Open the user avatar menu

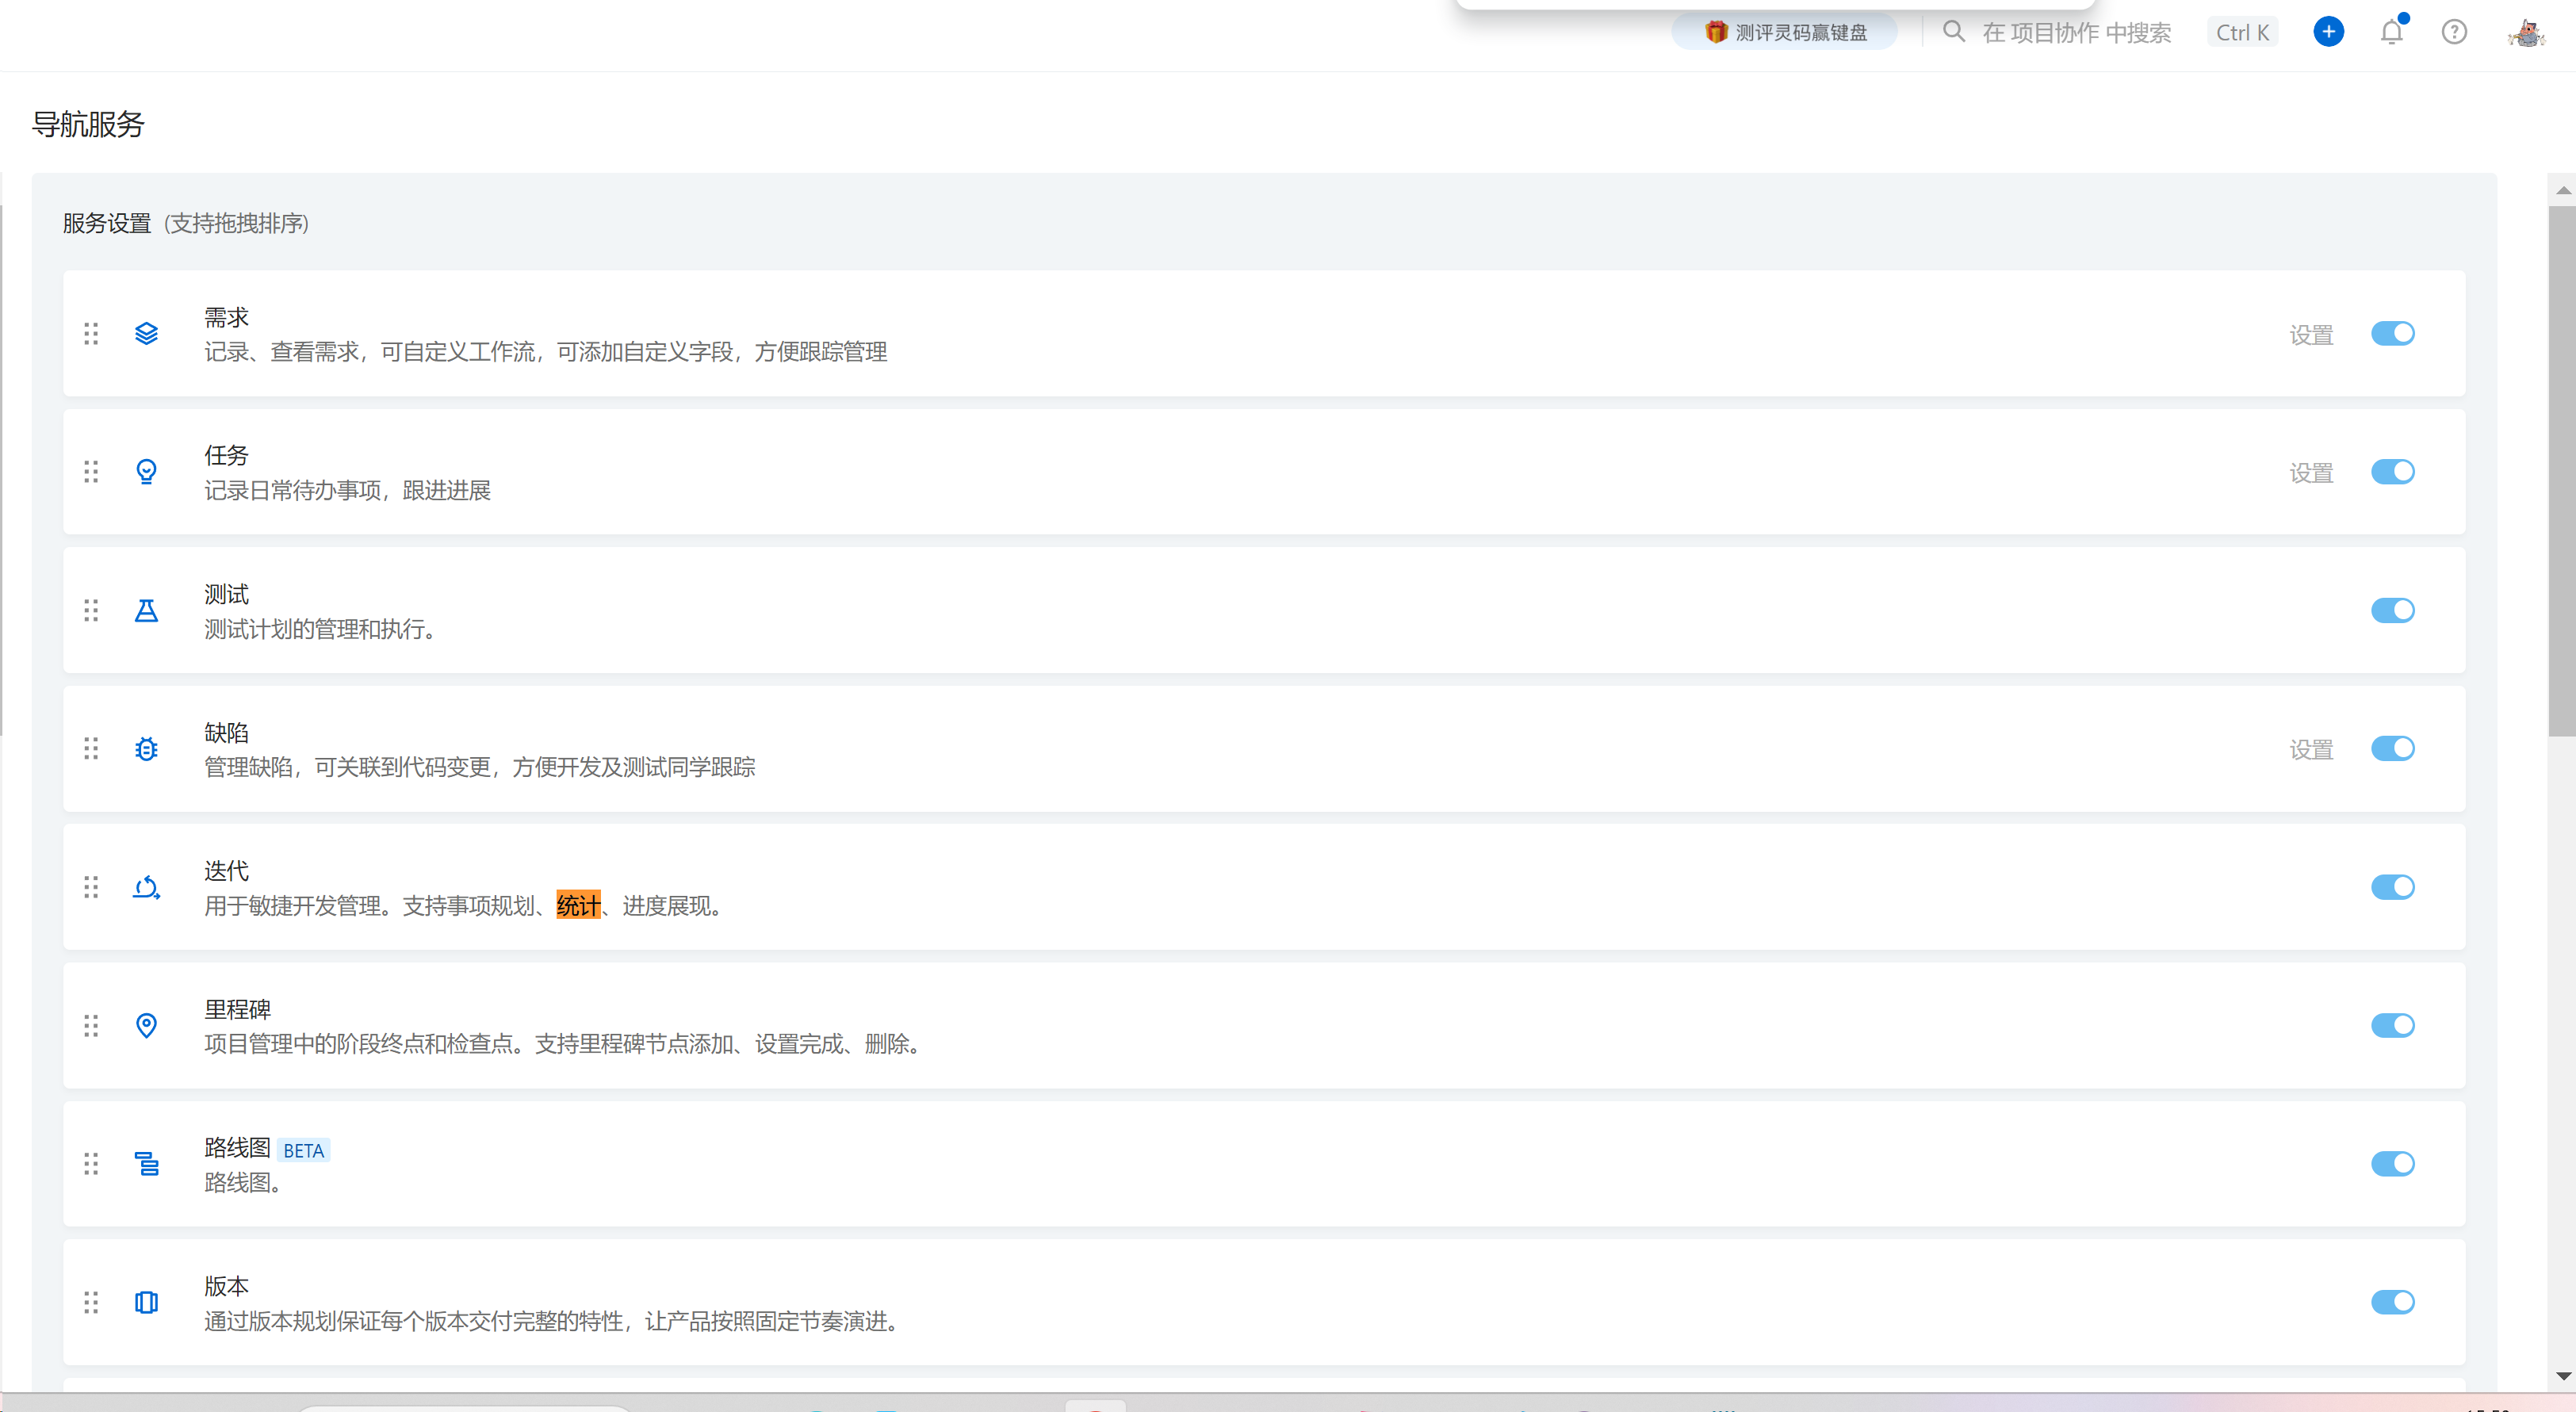click(x=2526, y=32)
